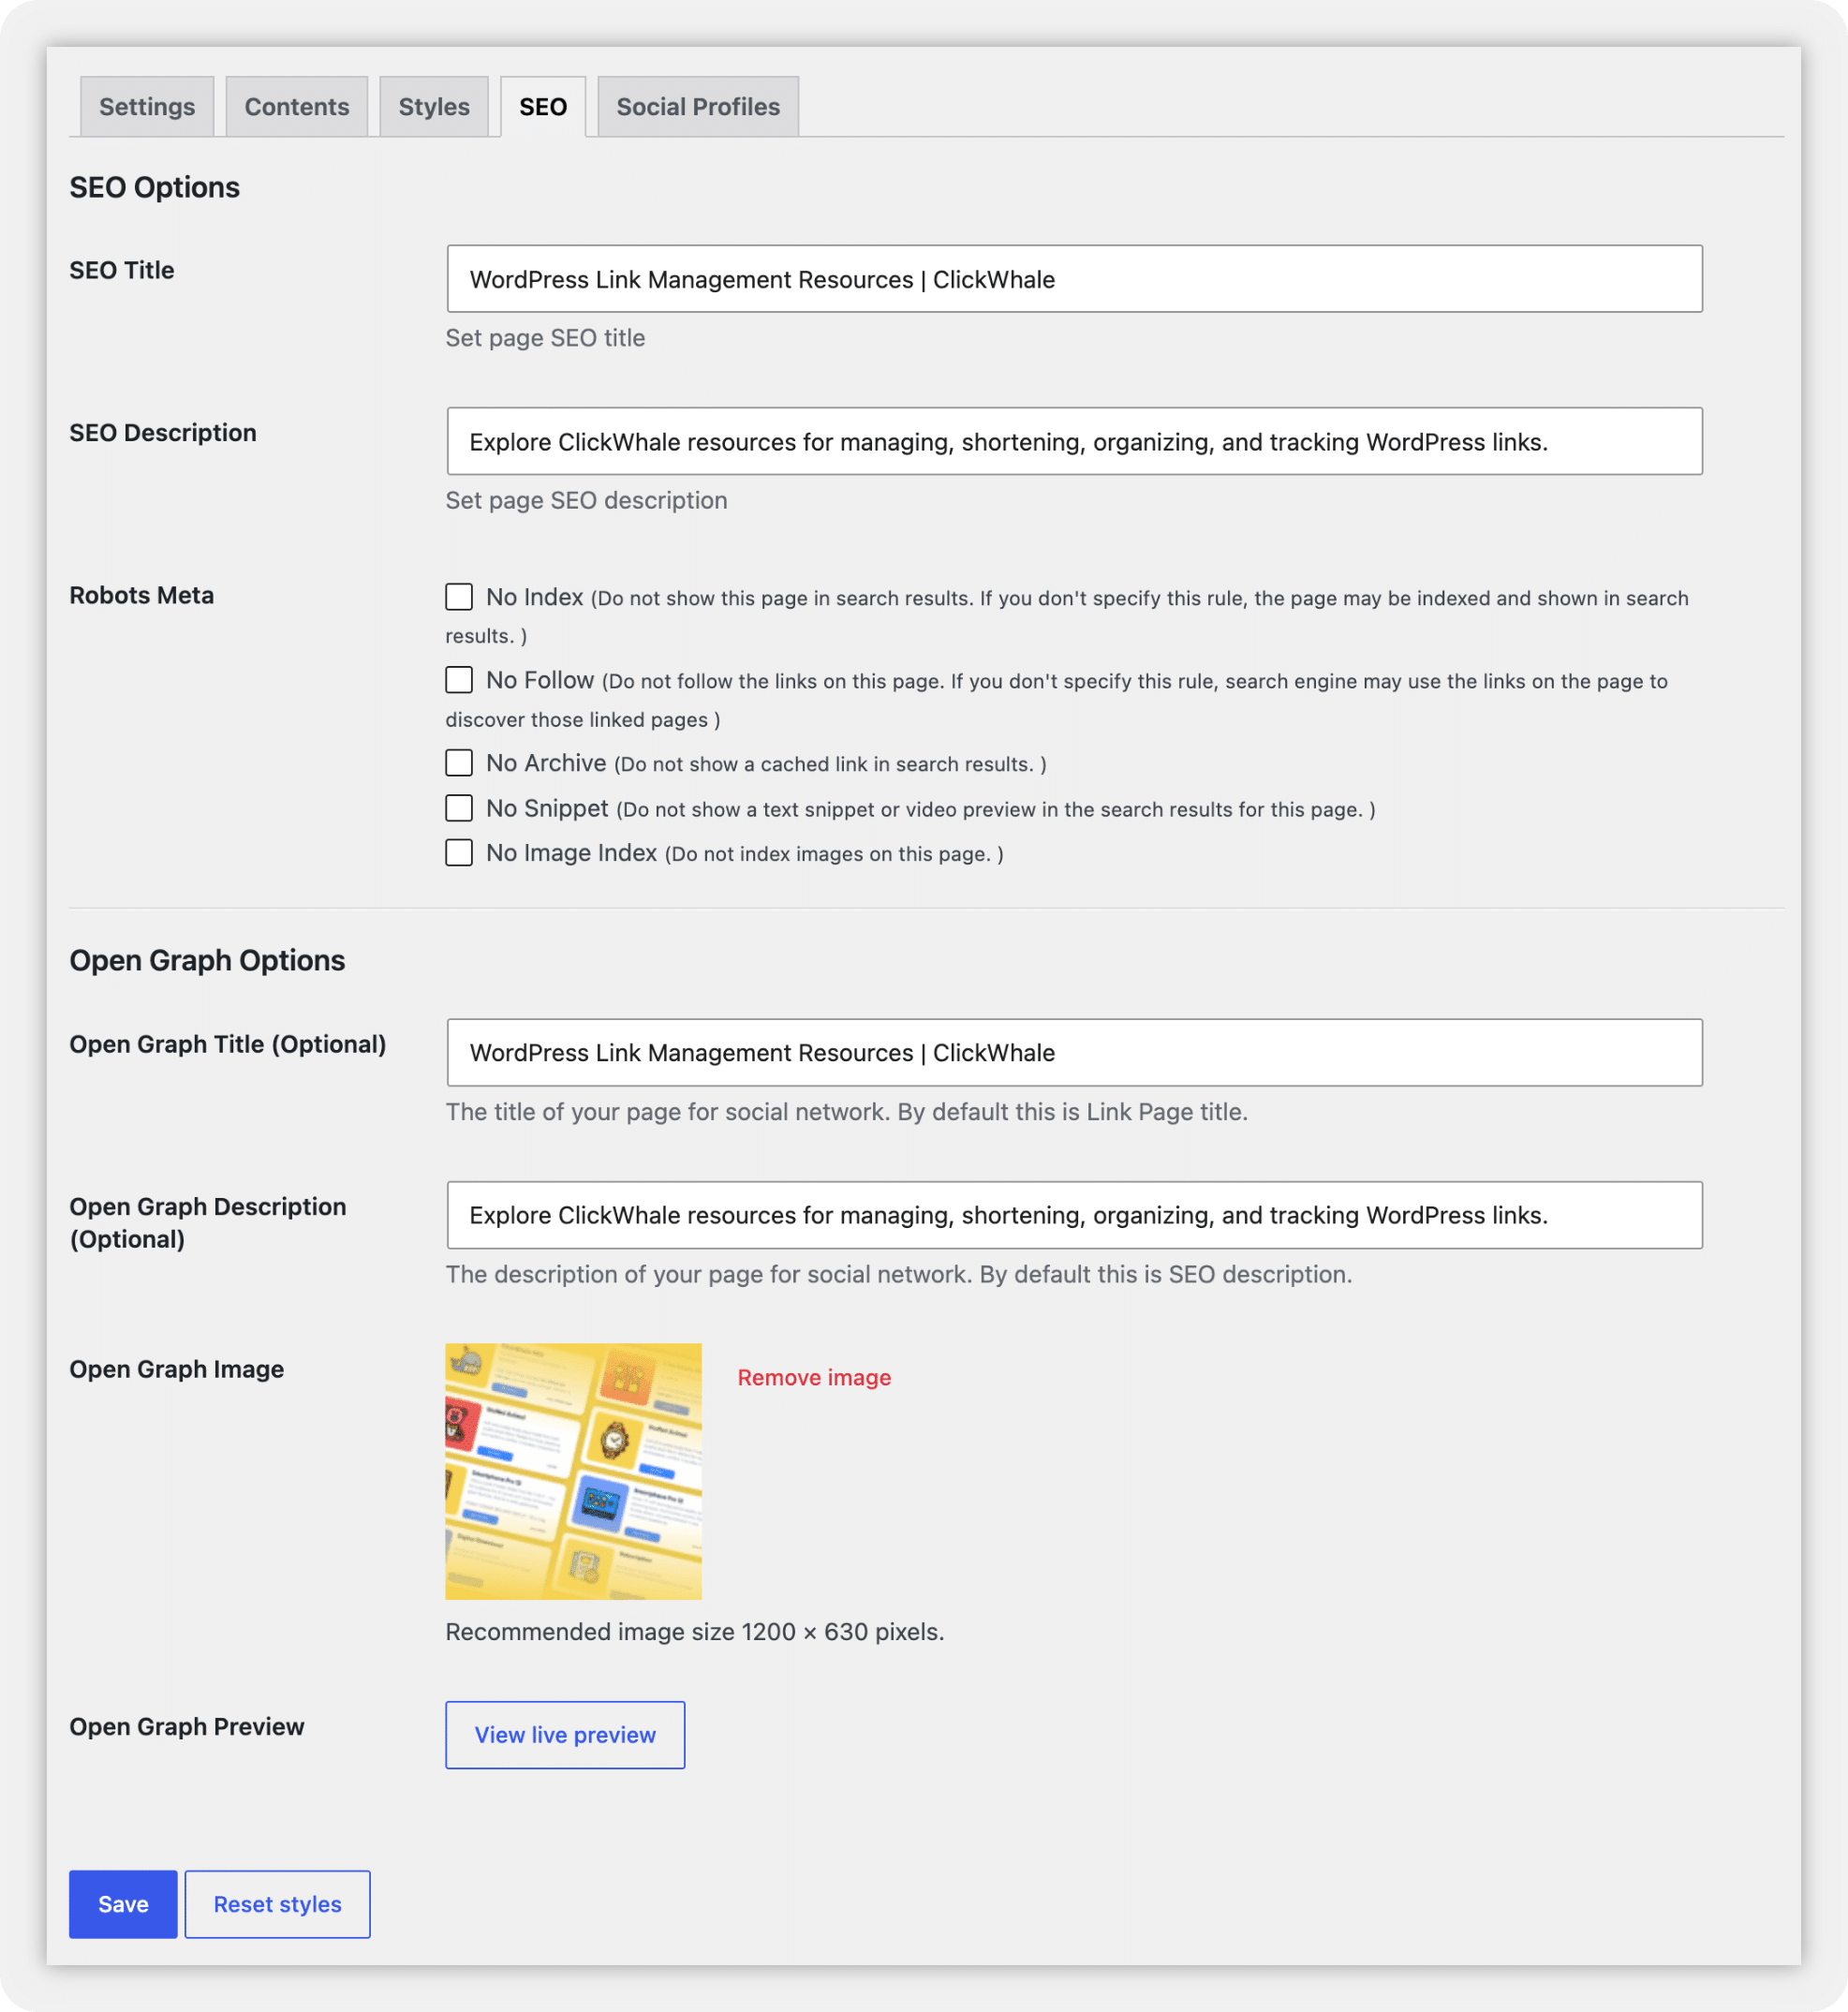
Task: Select the SEO tab
Action: click(543, 107)
